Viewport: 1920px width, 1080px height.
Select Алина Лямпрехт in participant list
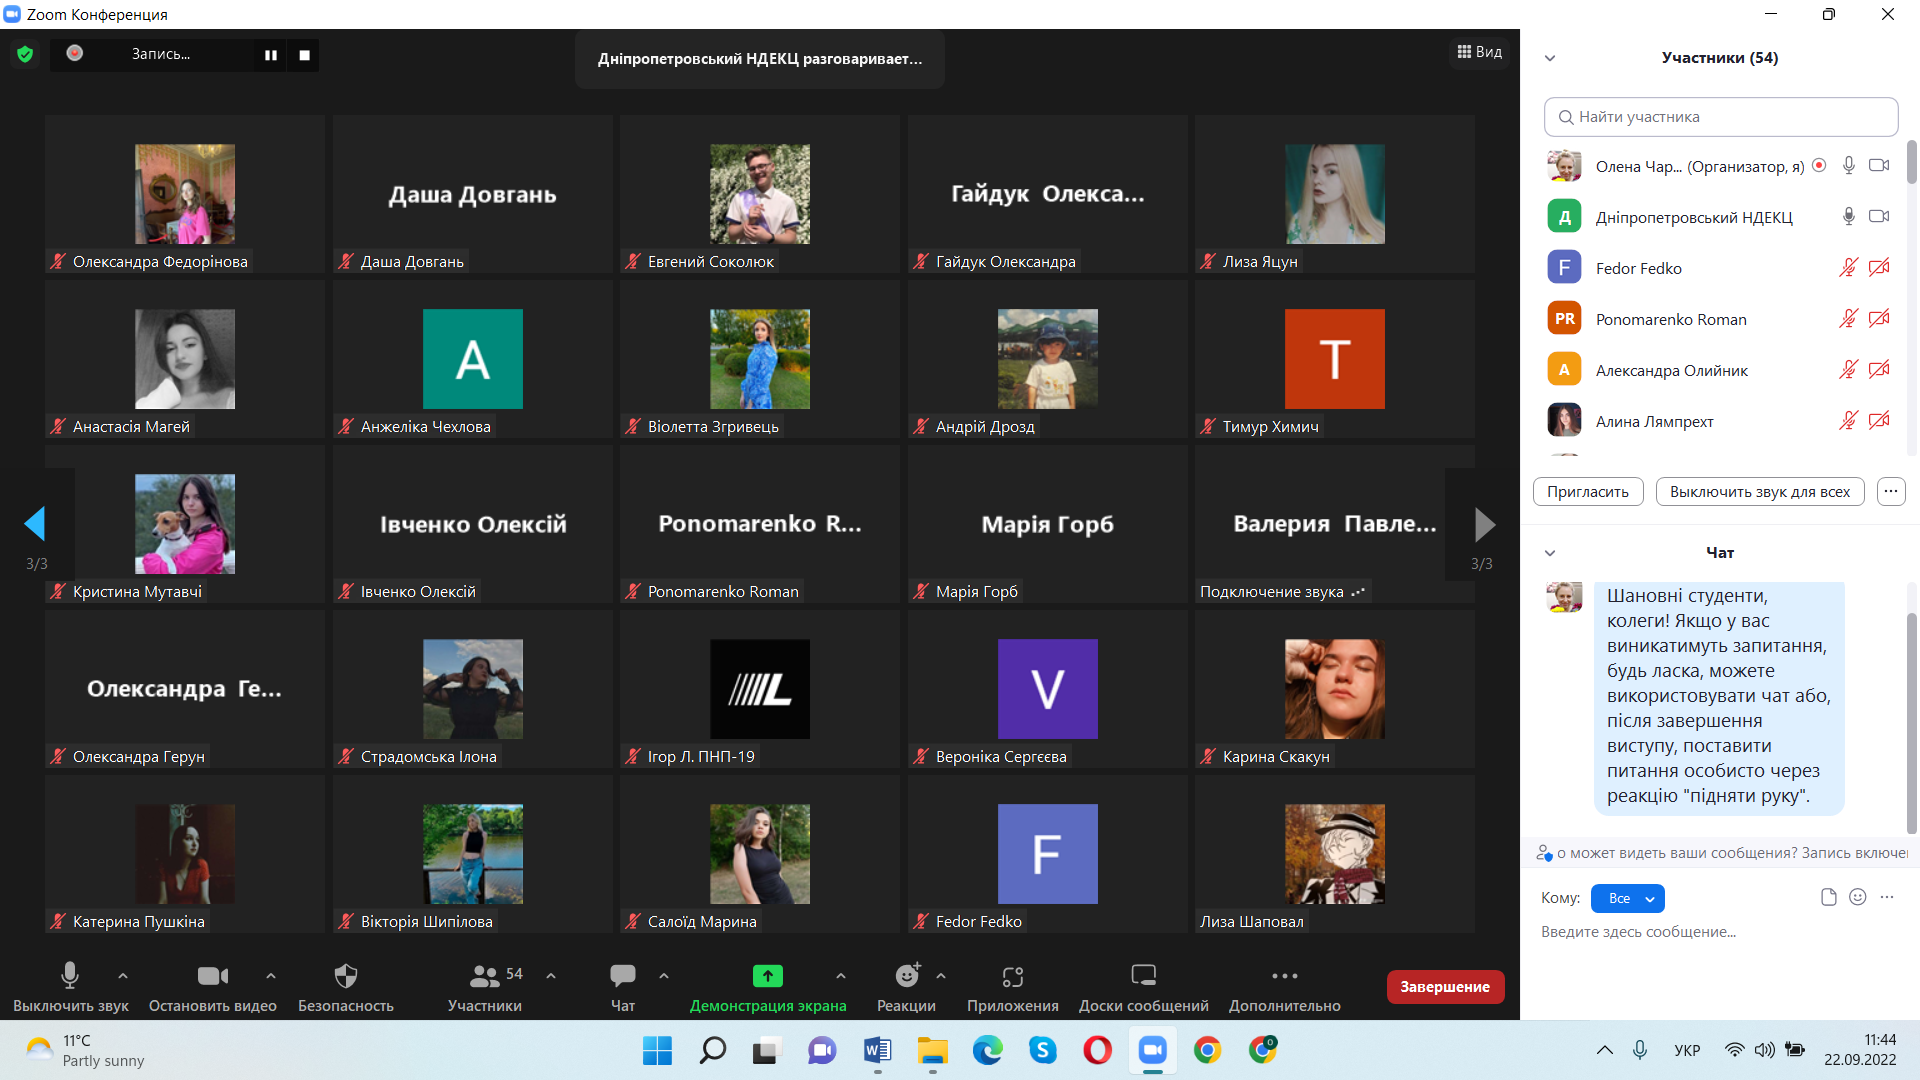click(x=1719, y=421)
